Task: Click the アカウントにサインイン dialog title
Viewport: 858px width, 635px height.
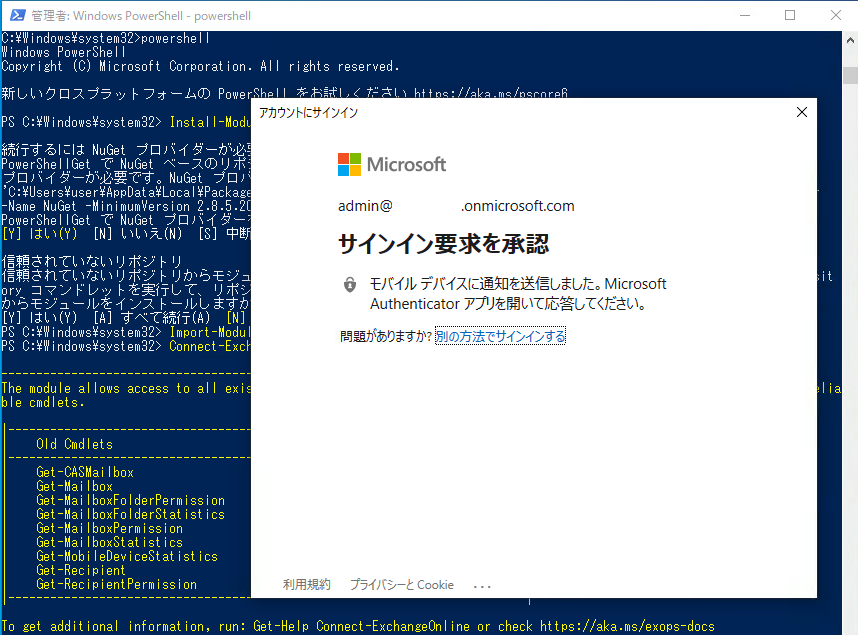Action: click(308, 113)
